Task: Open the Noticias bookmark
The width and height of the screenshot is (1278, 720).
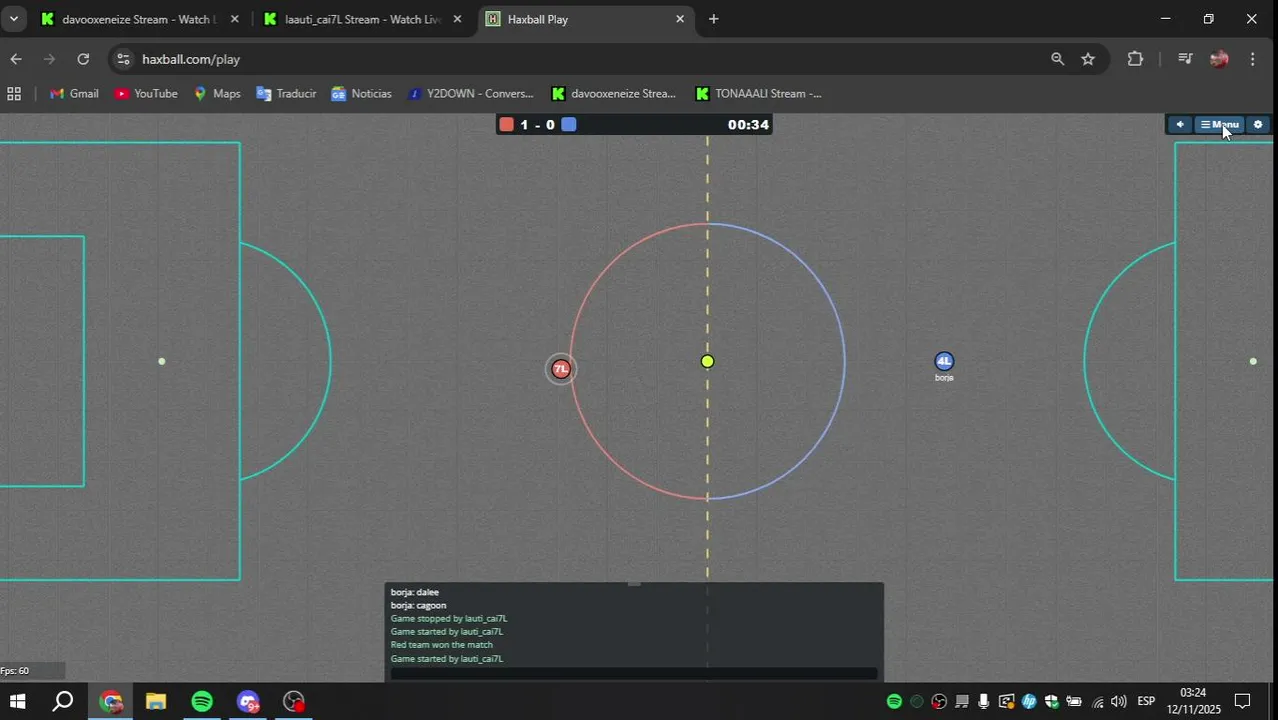Action: click(x=361, y=93)
